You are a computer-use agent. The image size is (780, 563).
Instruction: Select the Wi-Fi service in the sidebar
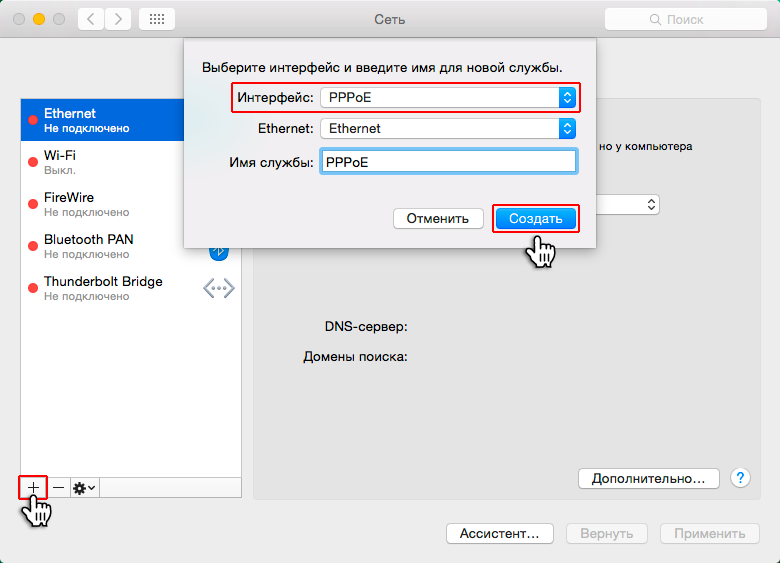point(102,162)
